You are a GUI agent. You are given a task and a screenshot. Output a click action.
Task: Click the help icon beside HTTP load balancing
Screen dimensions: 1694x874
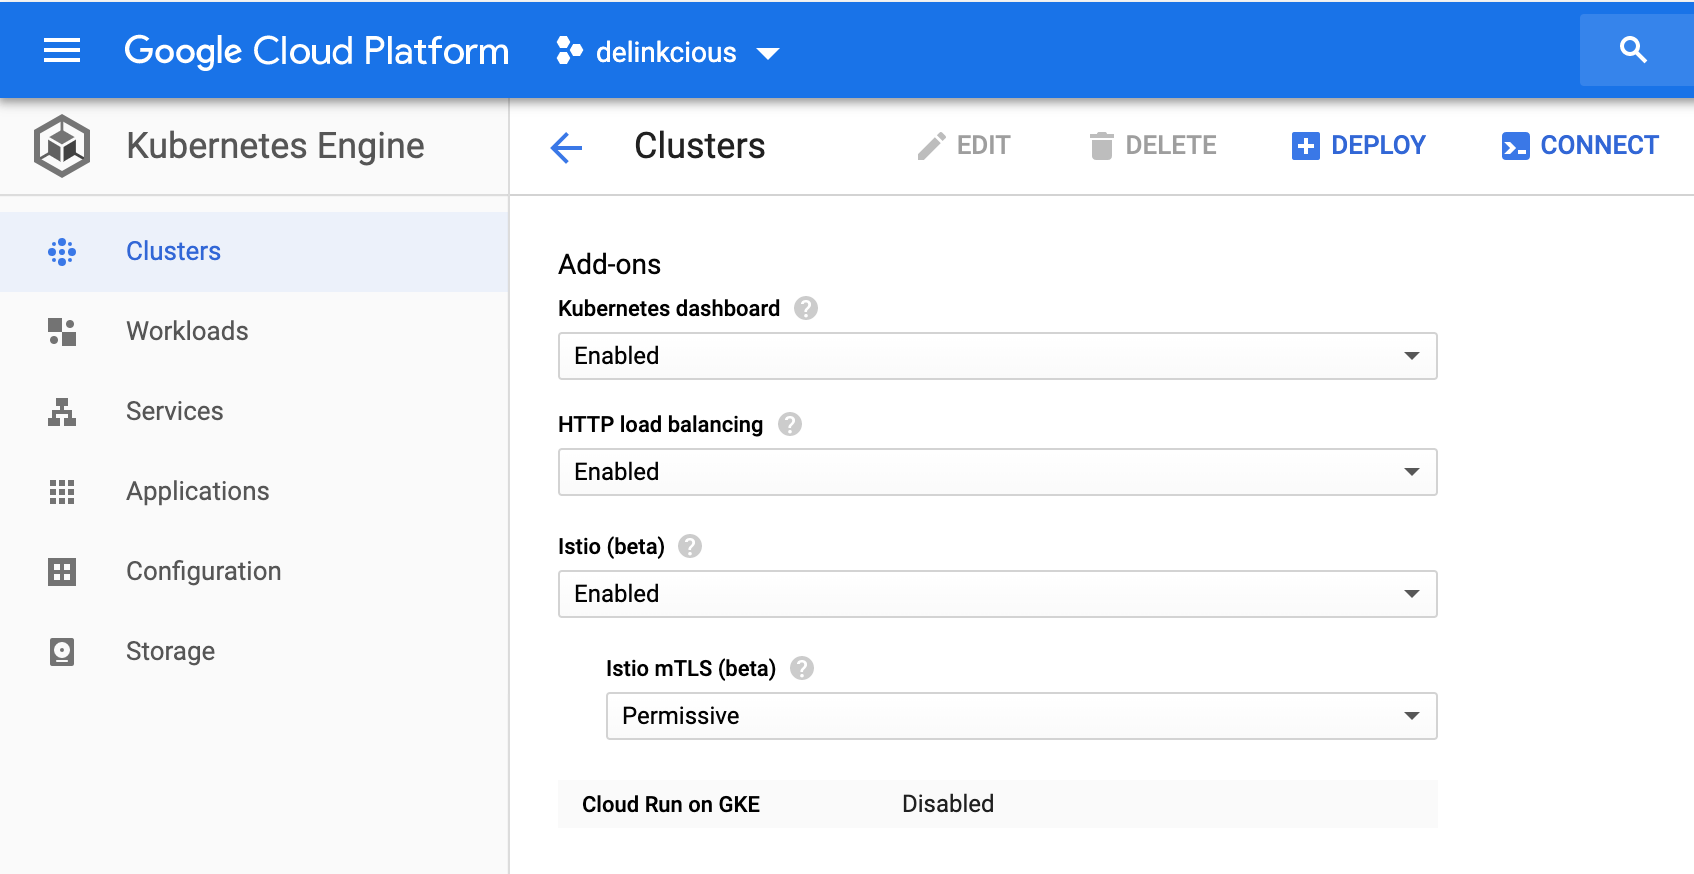(x=790, y=424)
